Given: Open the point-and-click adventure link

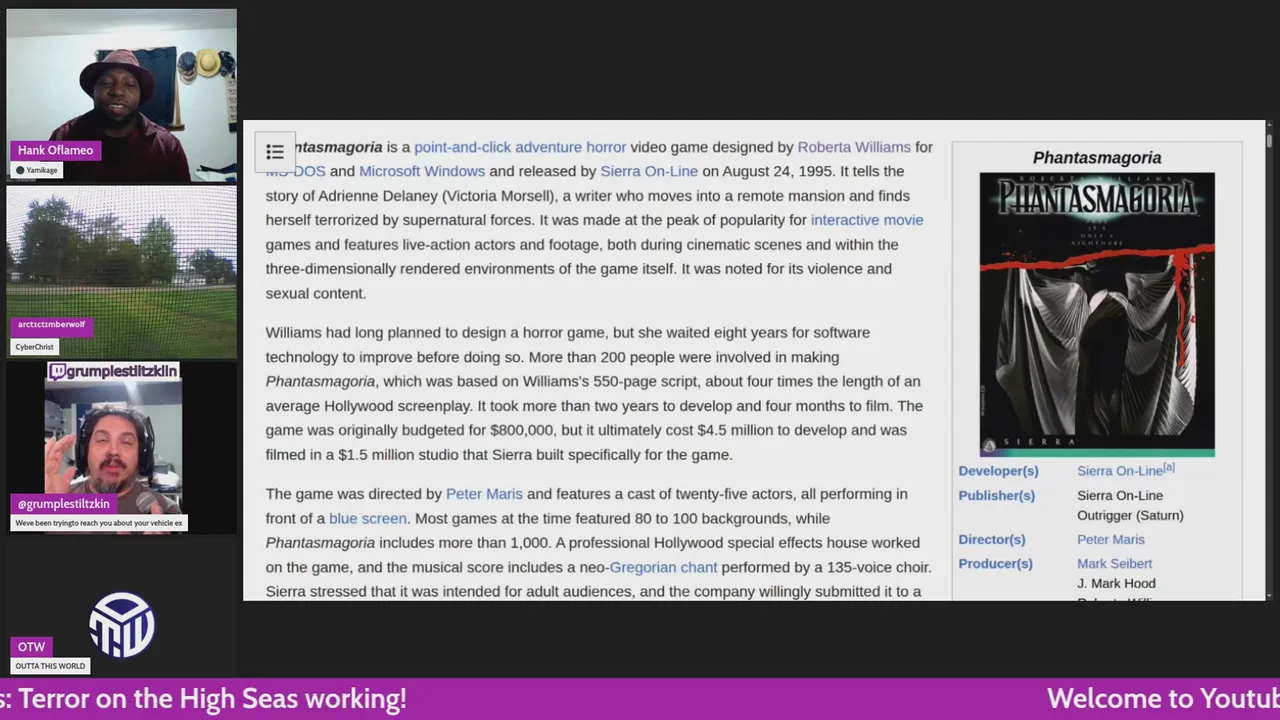Looking at the screenshot, I should 498,147.
